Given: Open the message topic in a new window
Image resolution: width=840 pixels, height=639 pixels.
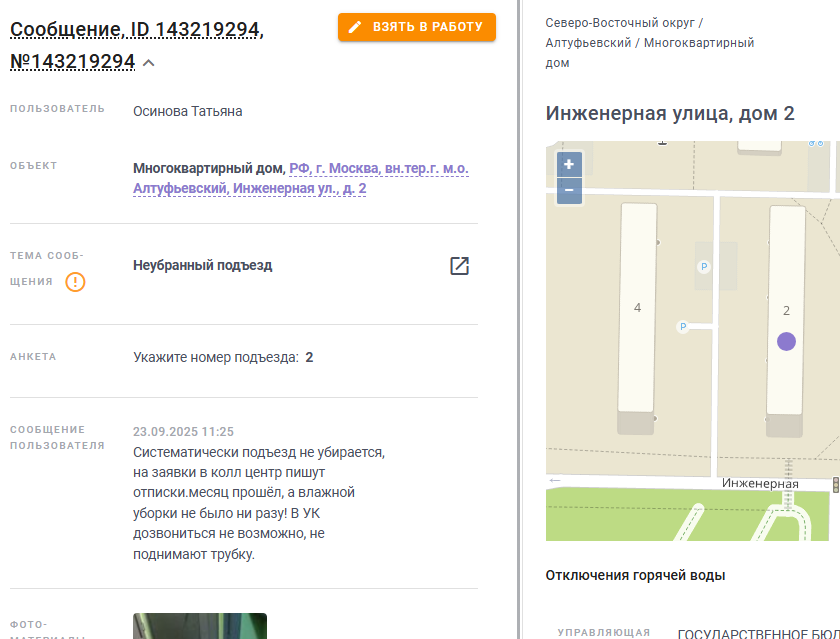Looking at the screenshot, I should click(459, 266).
